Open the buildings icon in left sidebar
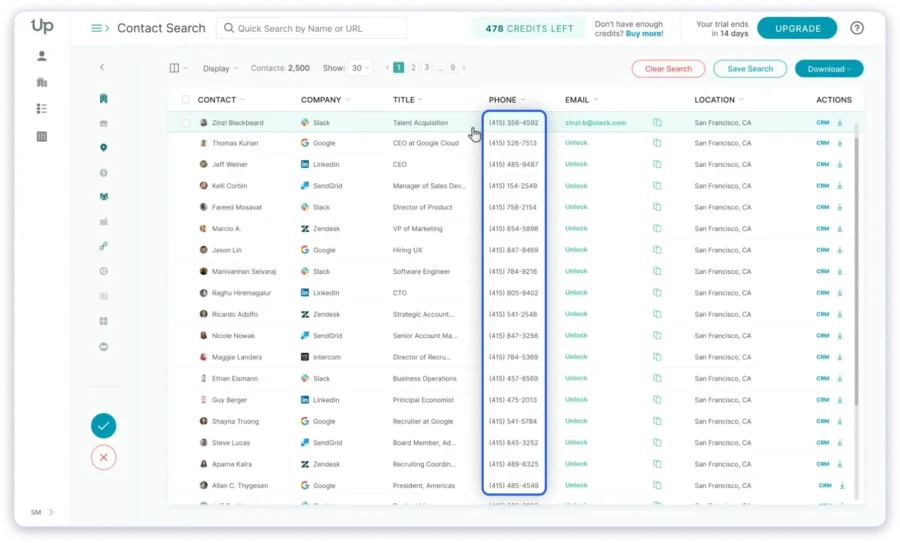Image resolution: width=900 pixels, height=543 pixels. [42, 83]
